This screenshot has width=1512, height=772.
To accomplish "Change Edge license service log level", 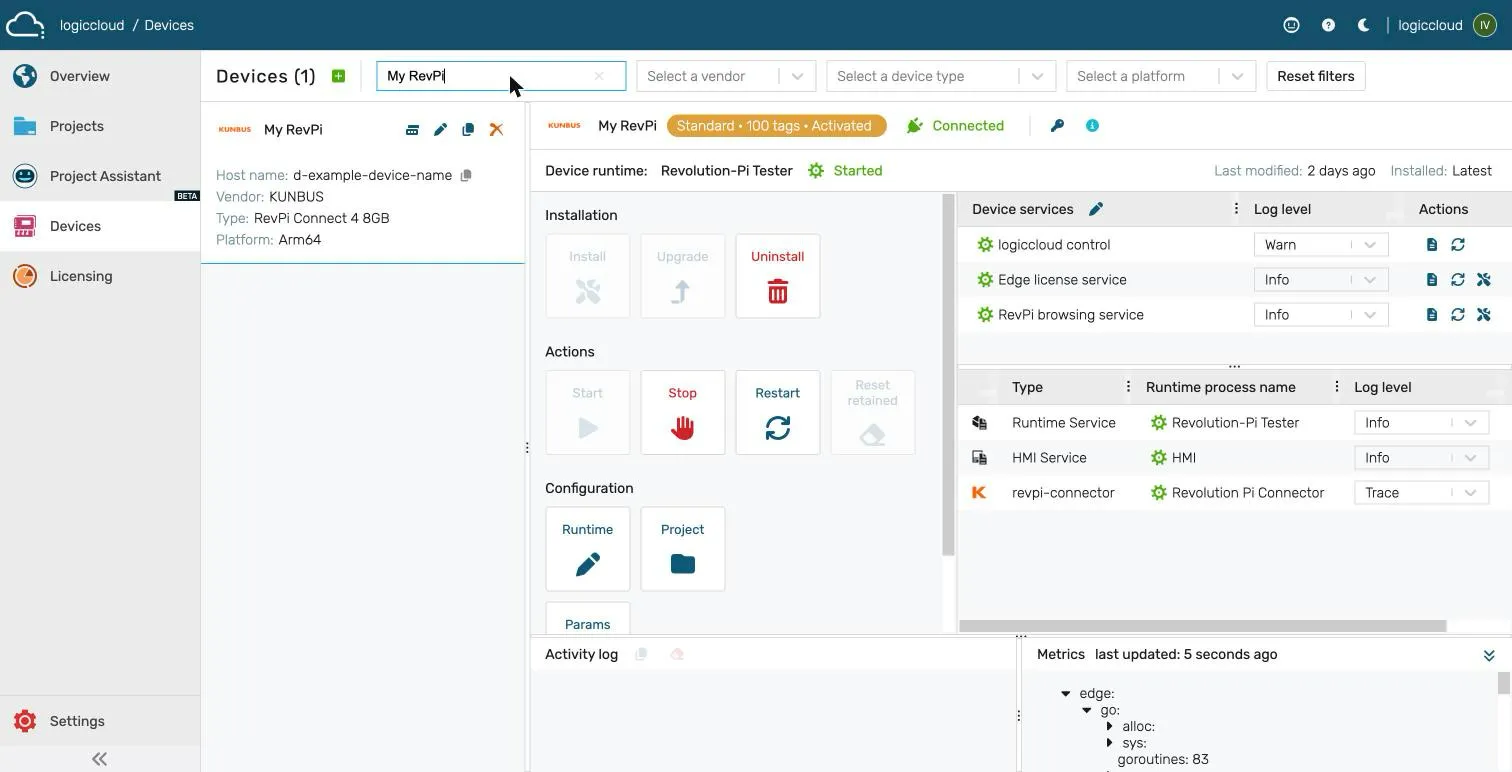I will pyautogui.click(x=1320, y=280).
